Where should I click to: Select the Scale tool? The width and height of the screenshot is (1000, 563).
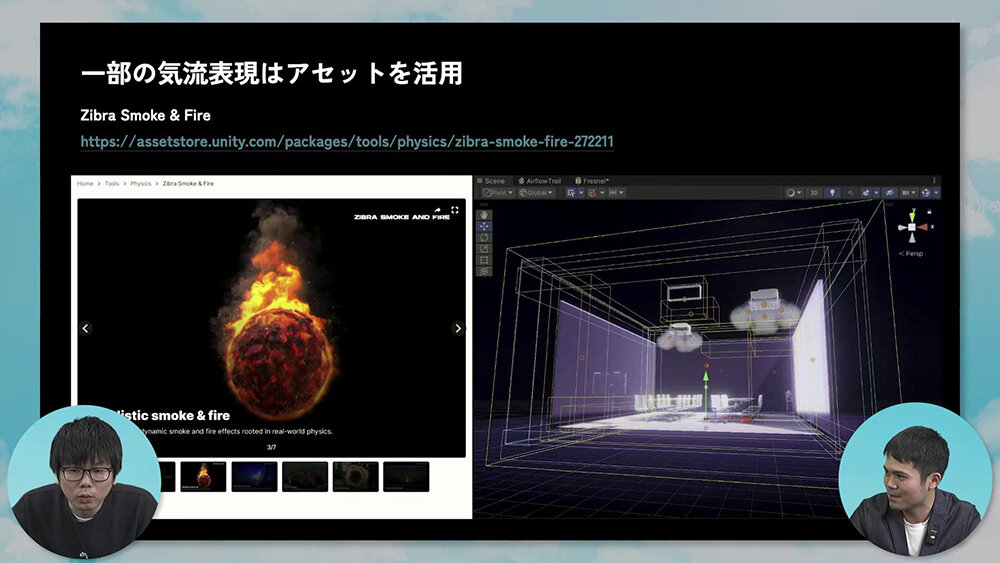click(x=485, y=248)
